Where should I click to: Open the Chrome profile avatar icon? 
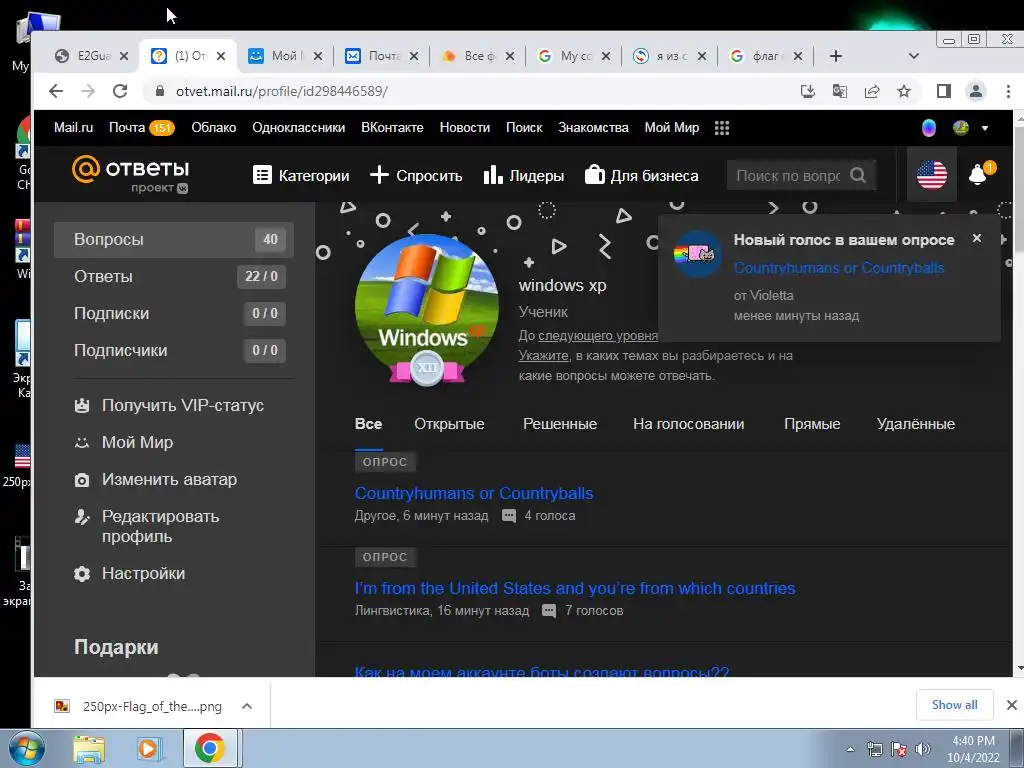[976, 91]
